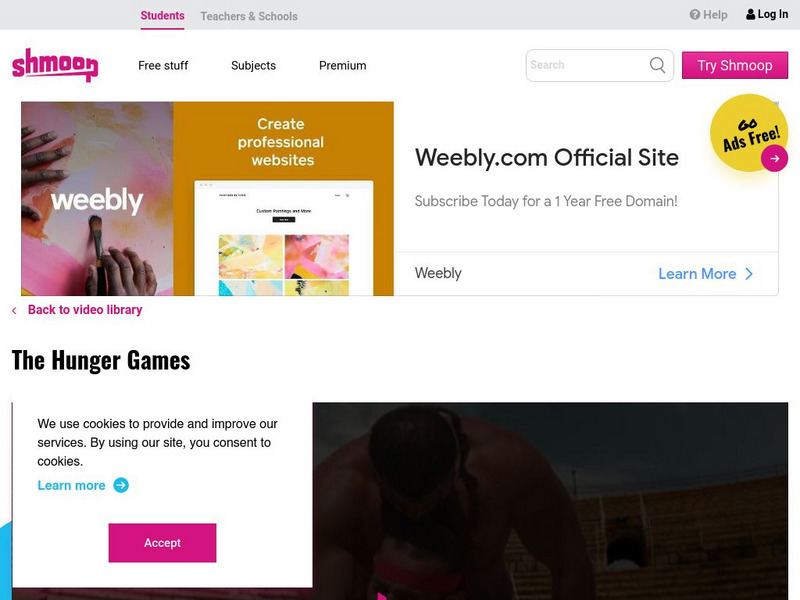This screenshot has width=800, height=600.
Task: Click the Weebly ad image
Action: coord(207,198)
